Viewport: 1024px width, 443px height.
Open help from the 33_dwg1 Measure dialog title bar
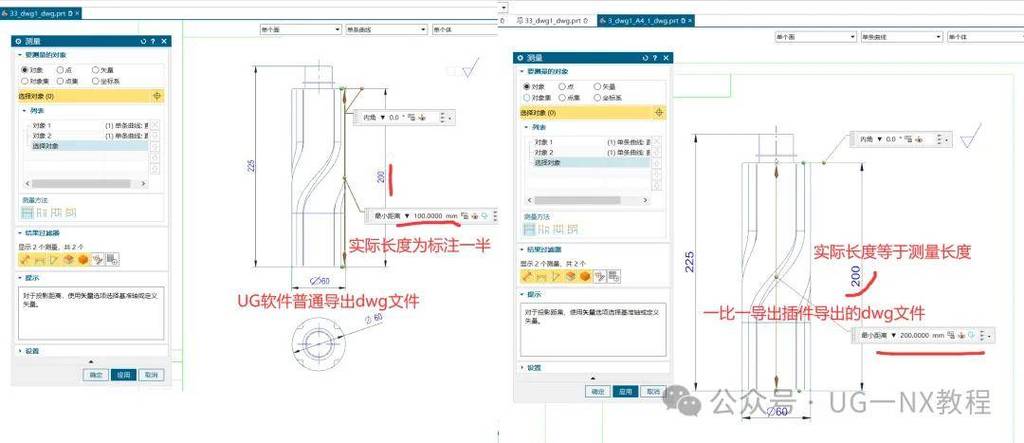point(153,41)
